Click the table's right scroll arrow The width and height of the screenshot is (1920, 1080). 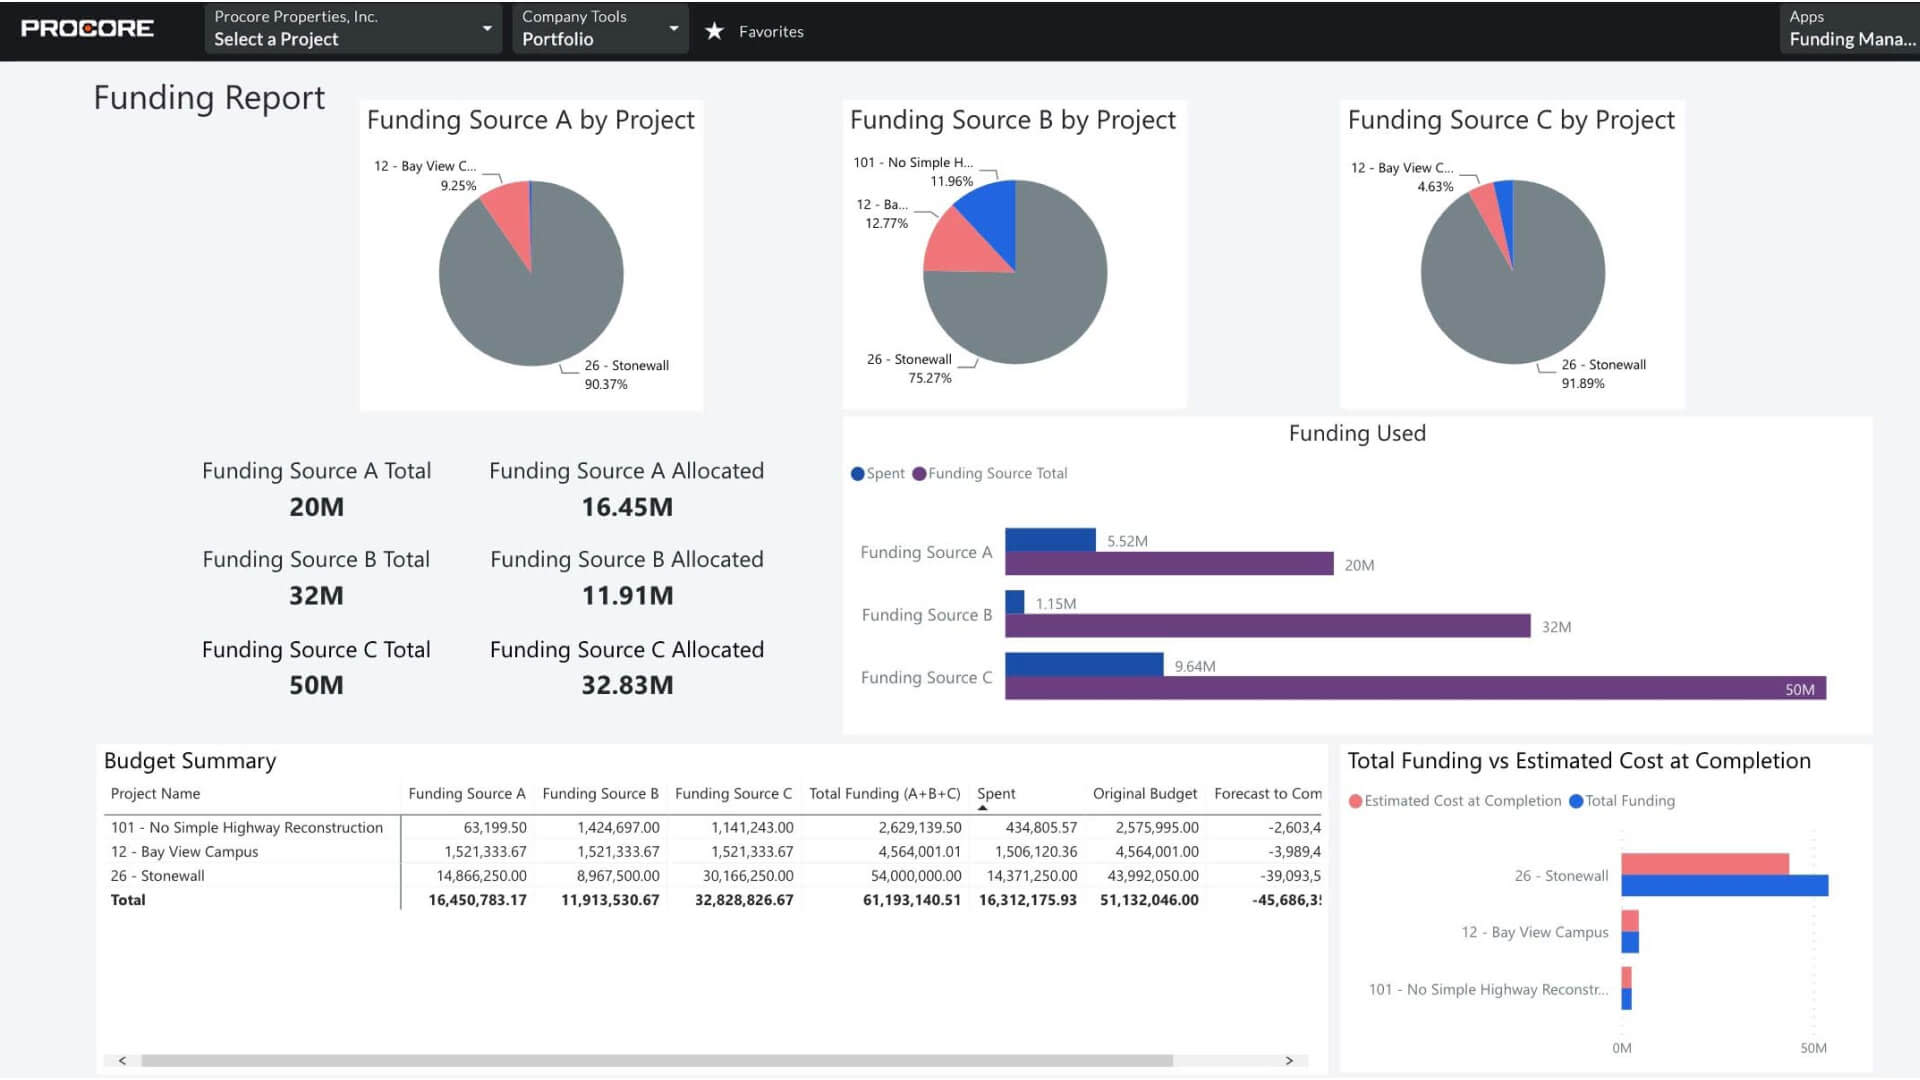coord(1289,1060)
